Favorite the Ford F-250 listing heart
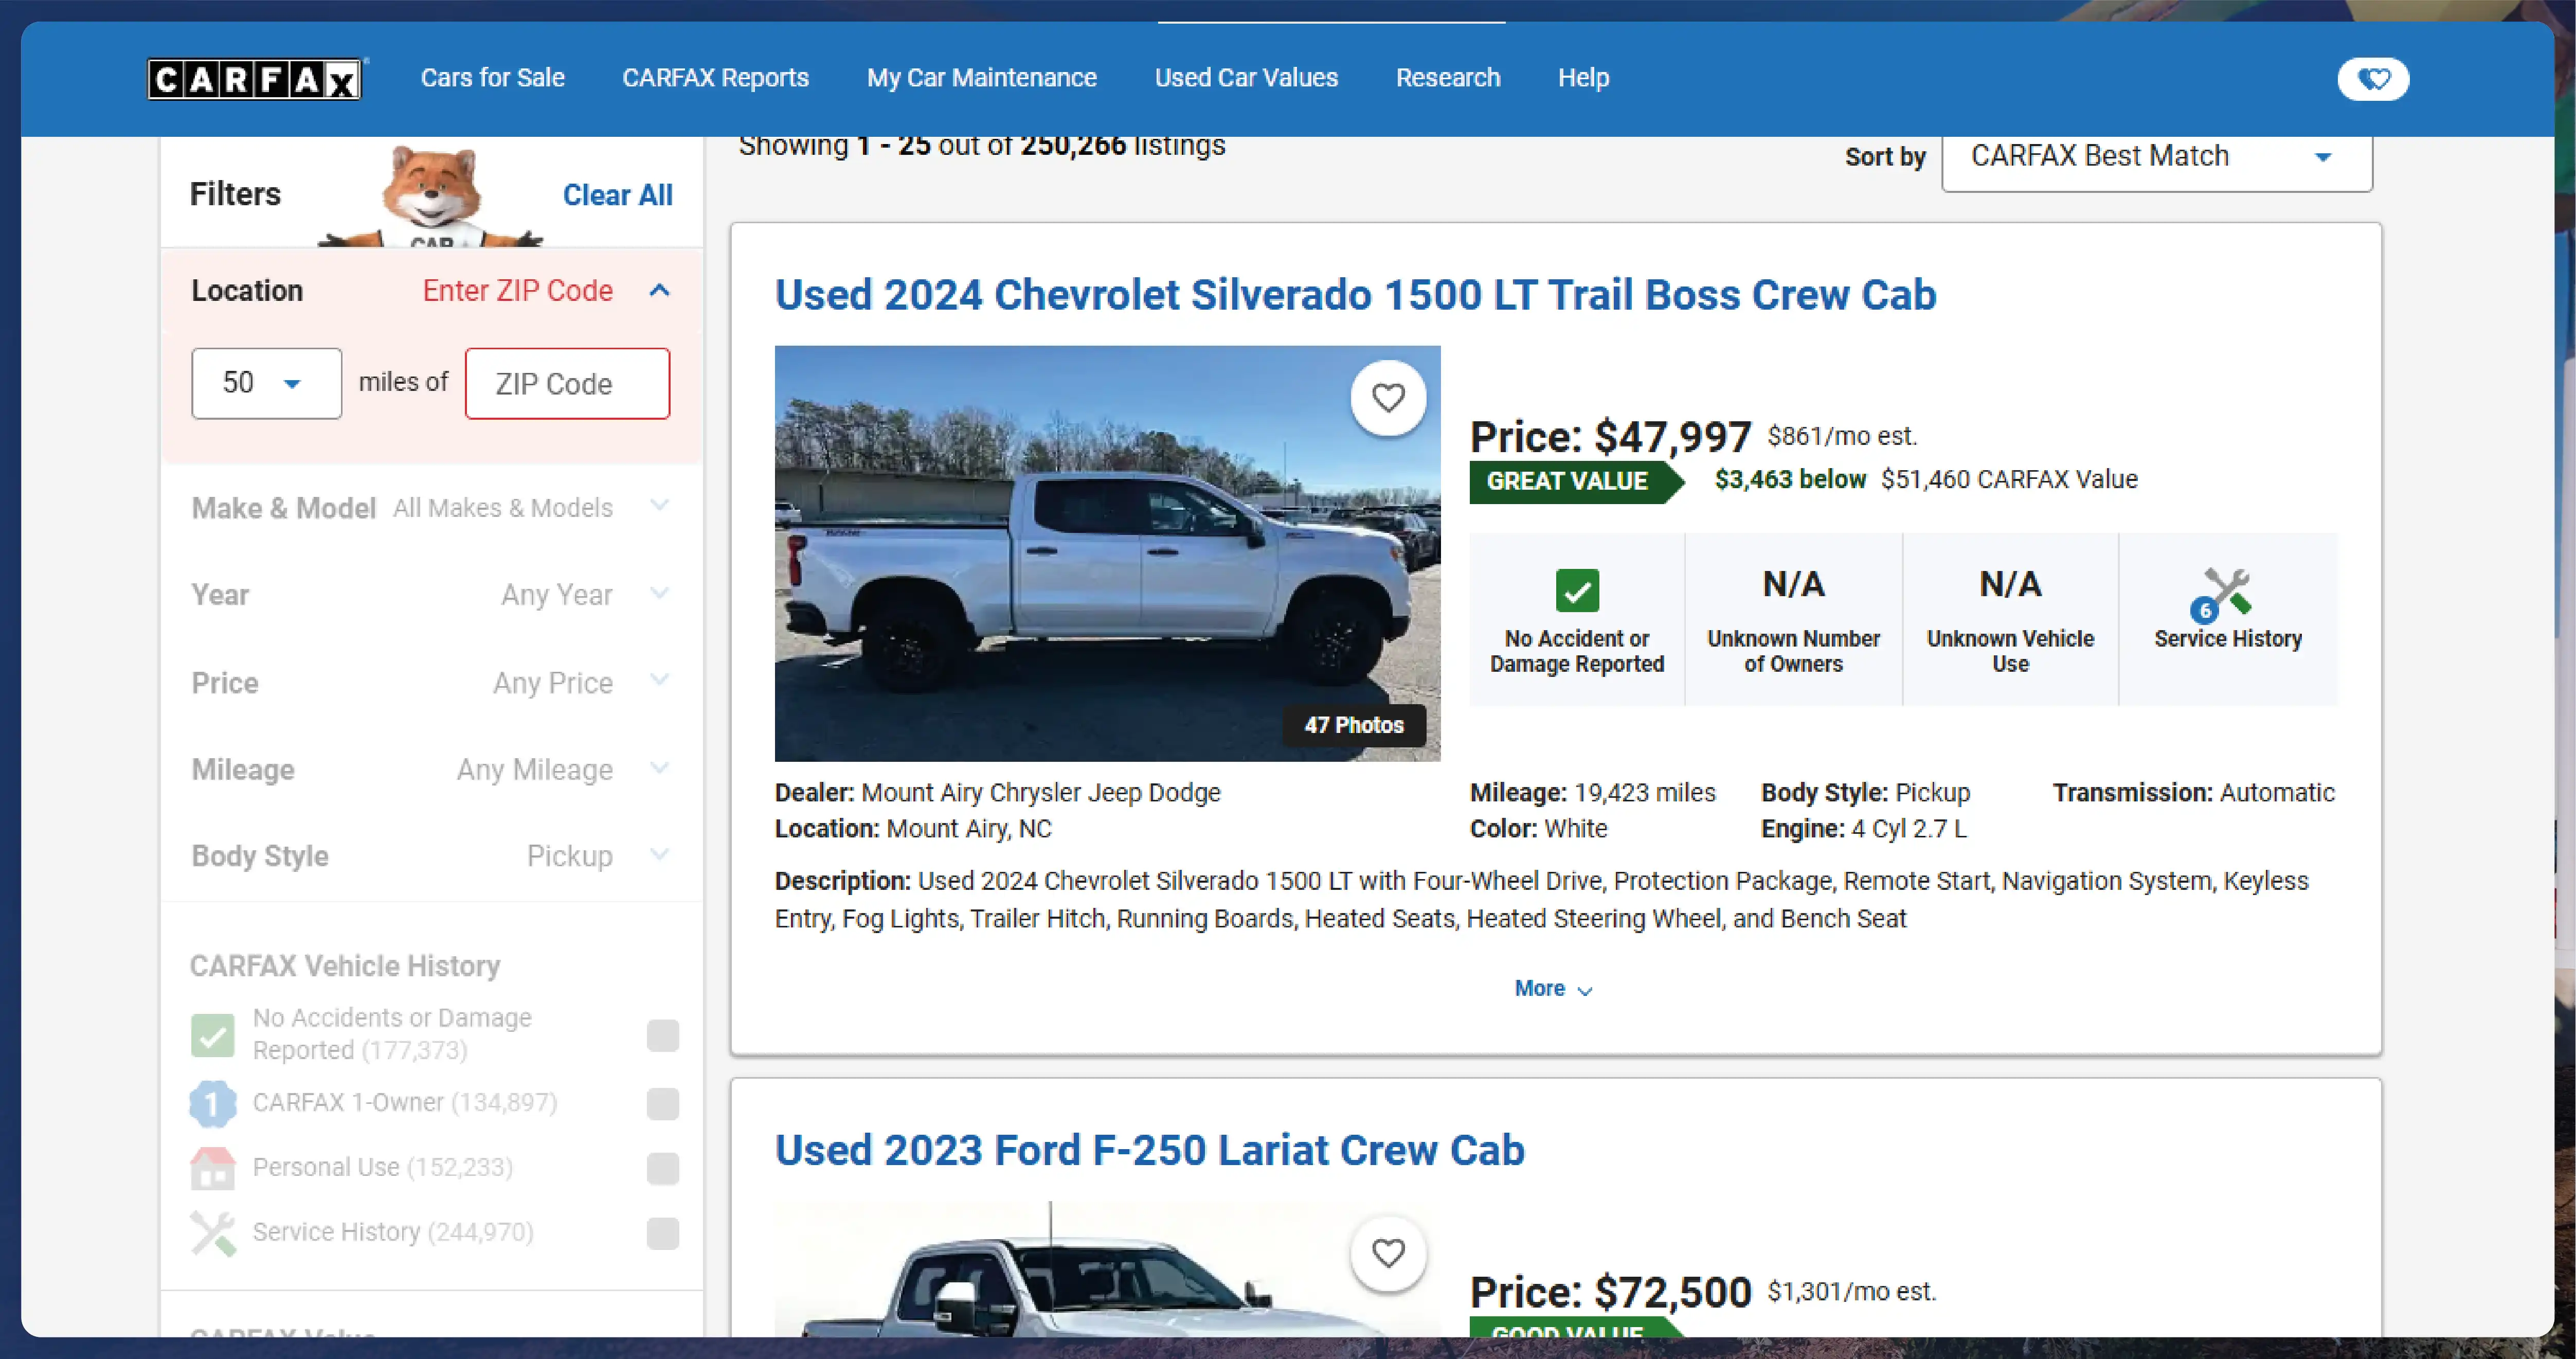The height and width of the screenshot is (1359, 2576). point(1388,1253)
